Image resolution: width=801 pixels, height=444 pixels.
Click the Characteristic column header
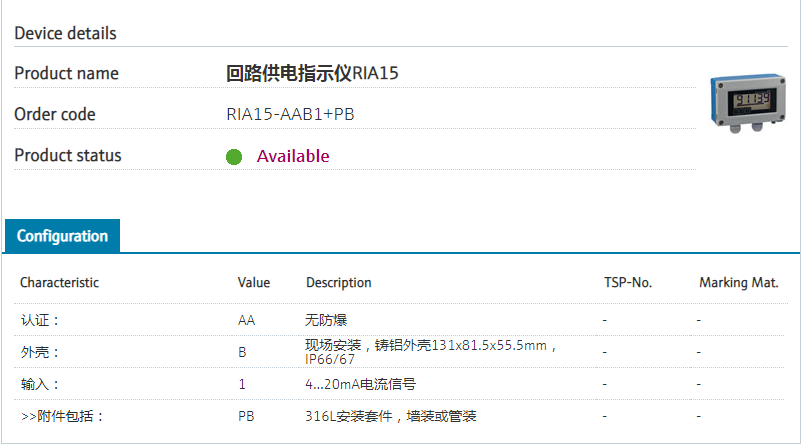[59, 283]
